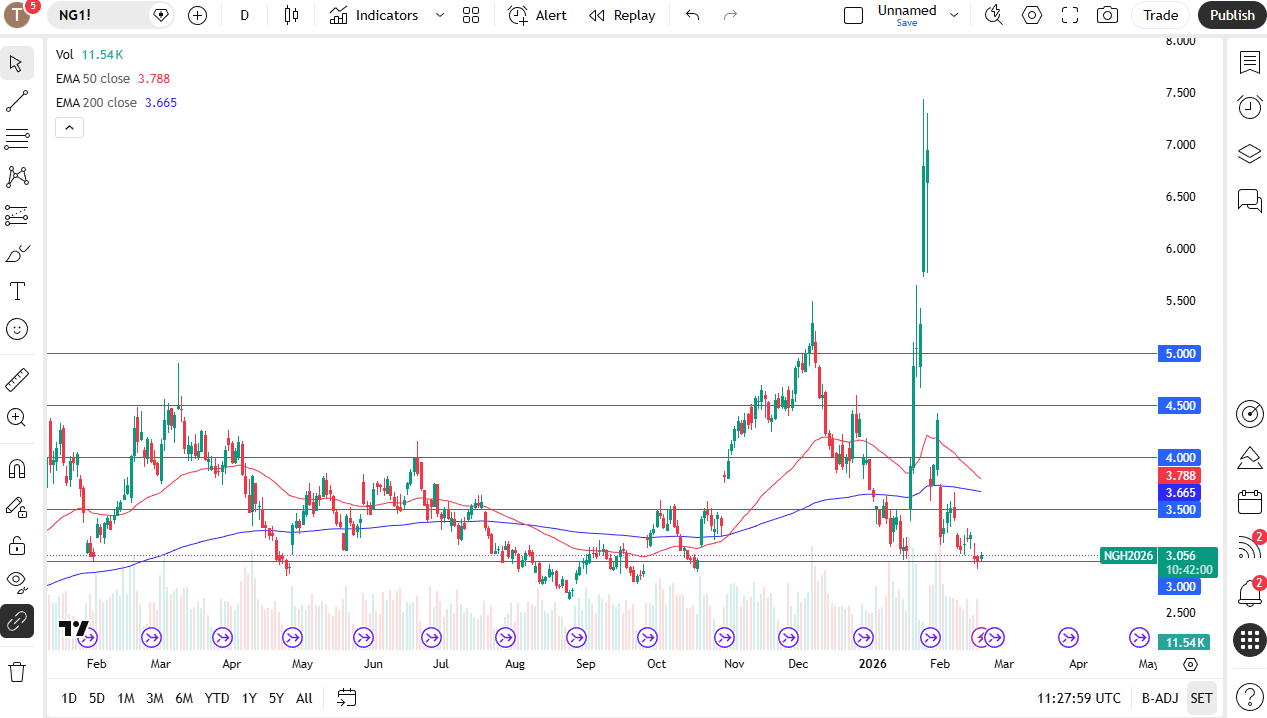The width and height of the screenshot is (1267, 718).
Task: Open the chats panel
Action: click(x=1249, y=200)
